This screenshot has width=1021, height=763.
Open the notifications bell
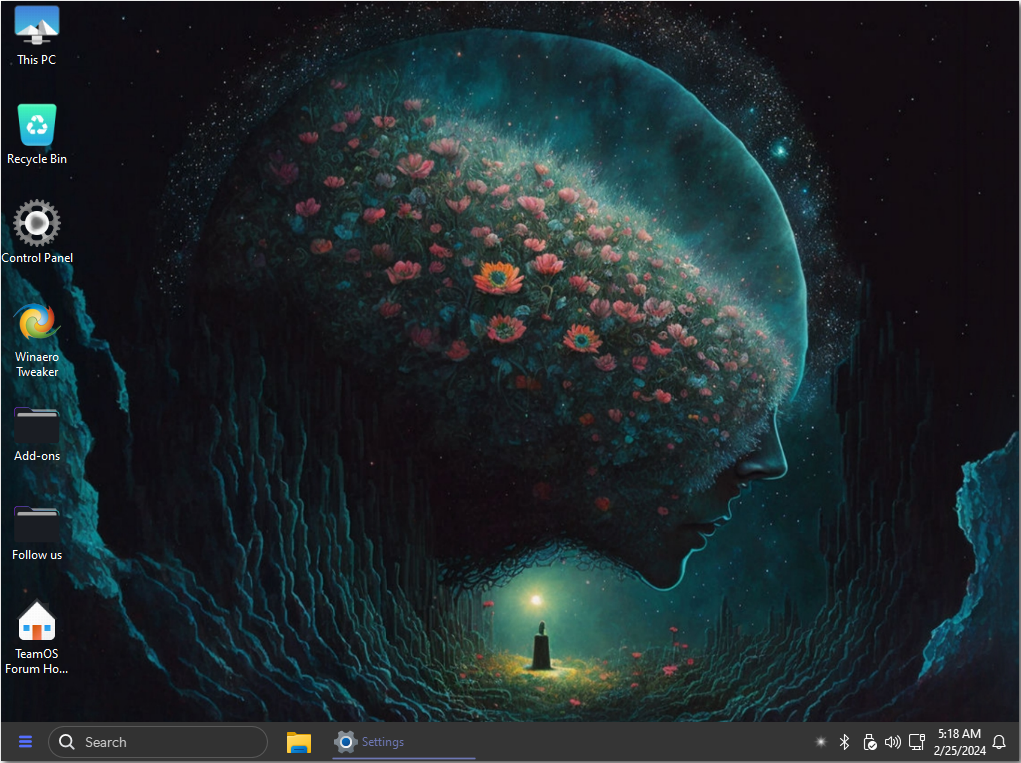click(998, 742)
